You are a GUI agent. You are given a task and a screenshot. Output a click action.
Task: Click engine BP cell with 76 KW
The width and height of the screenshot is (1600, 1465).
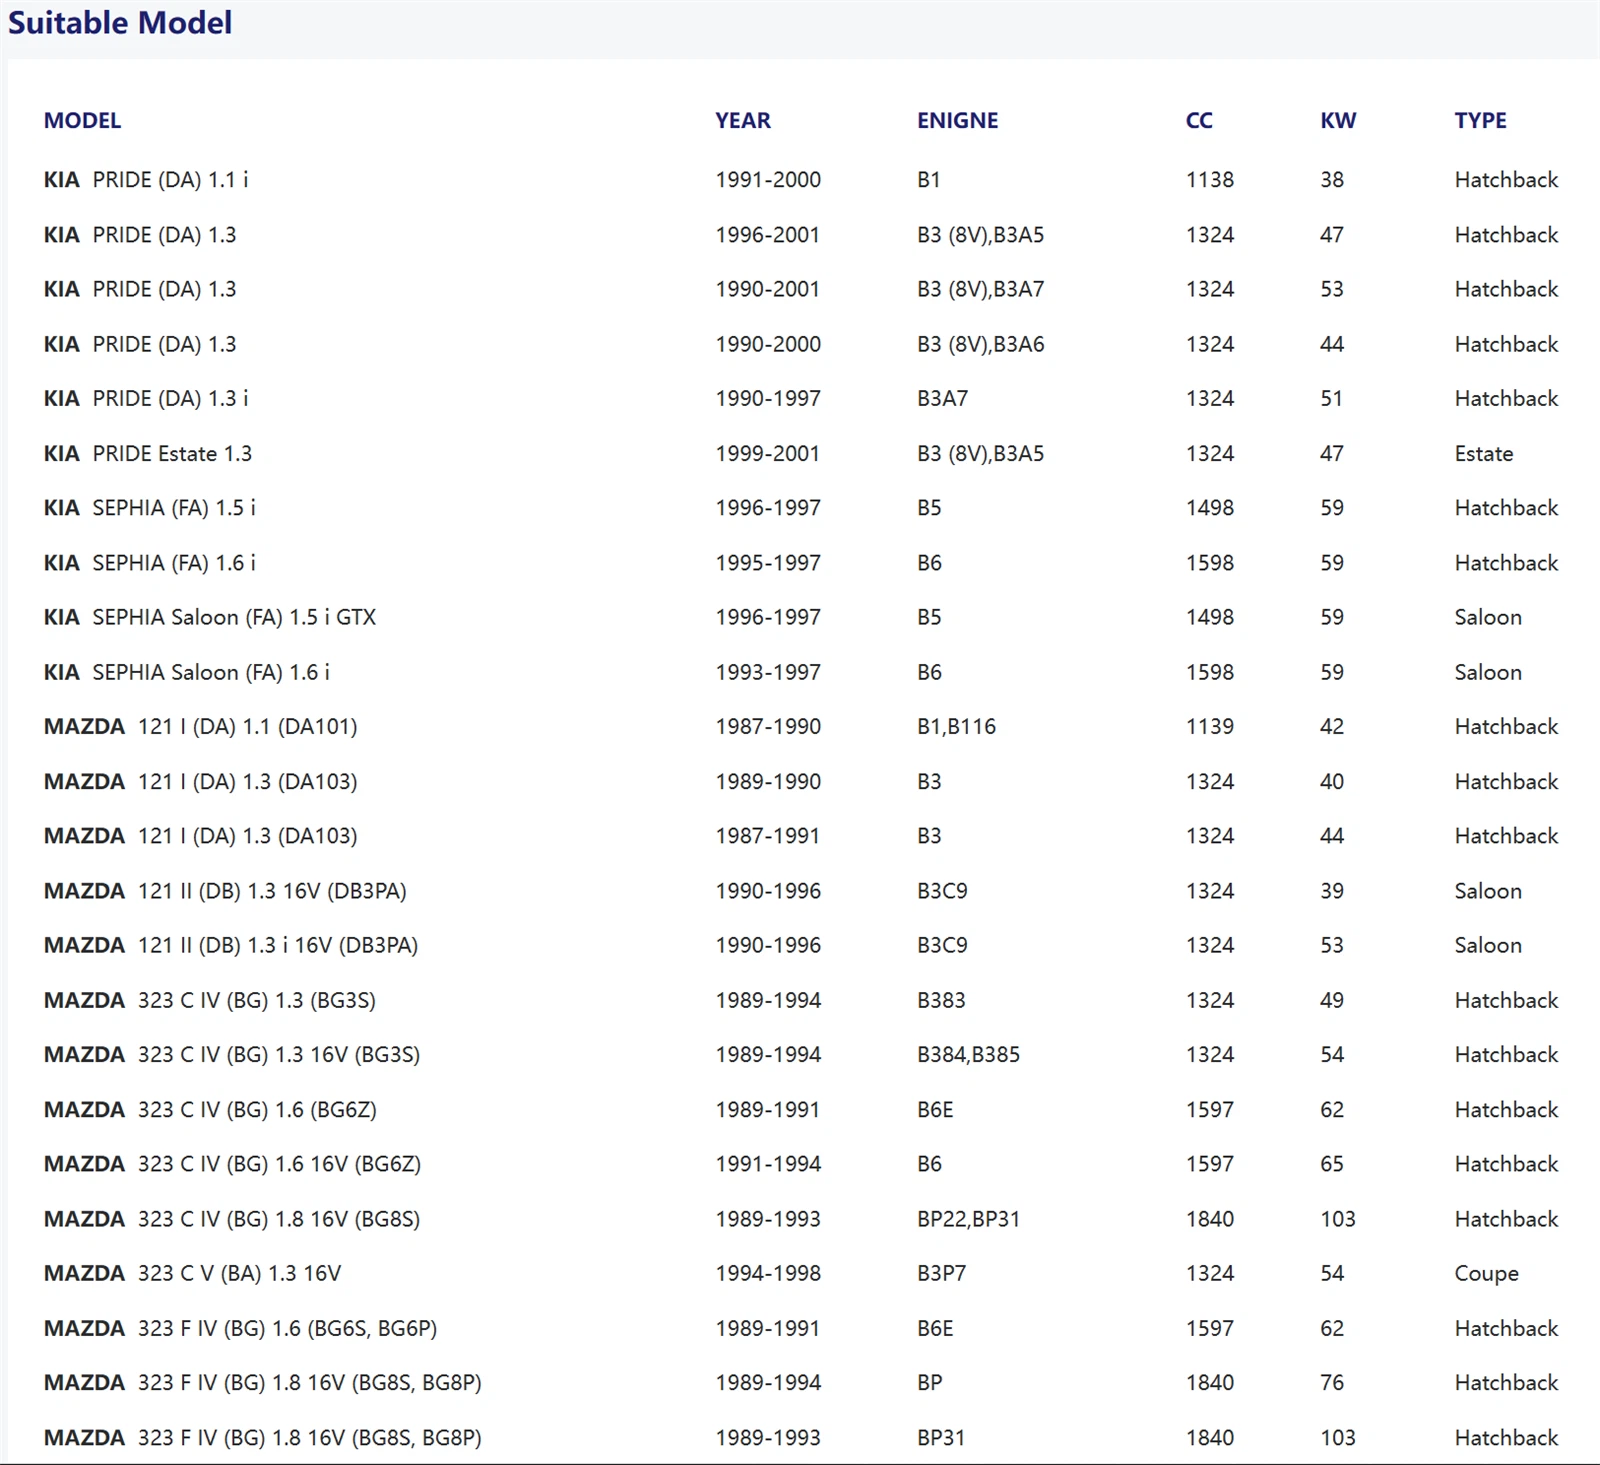coord(930,1382)
